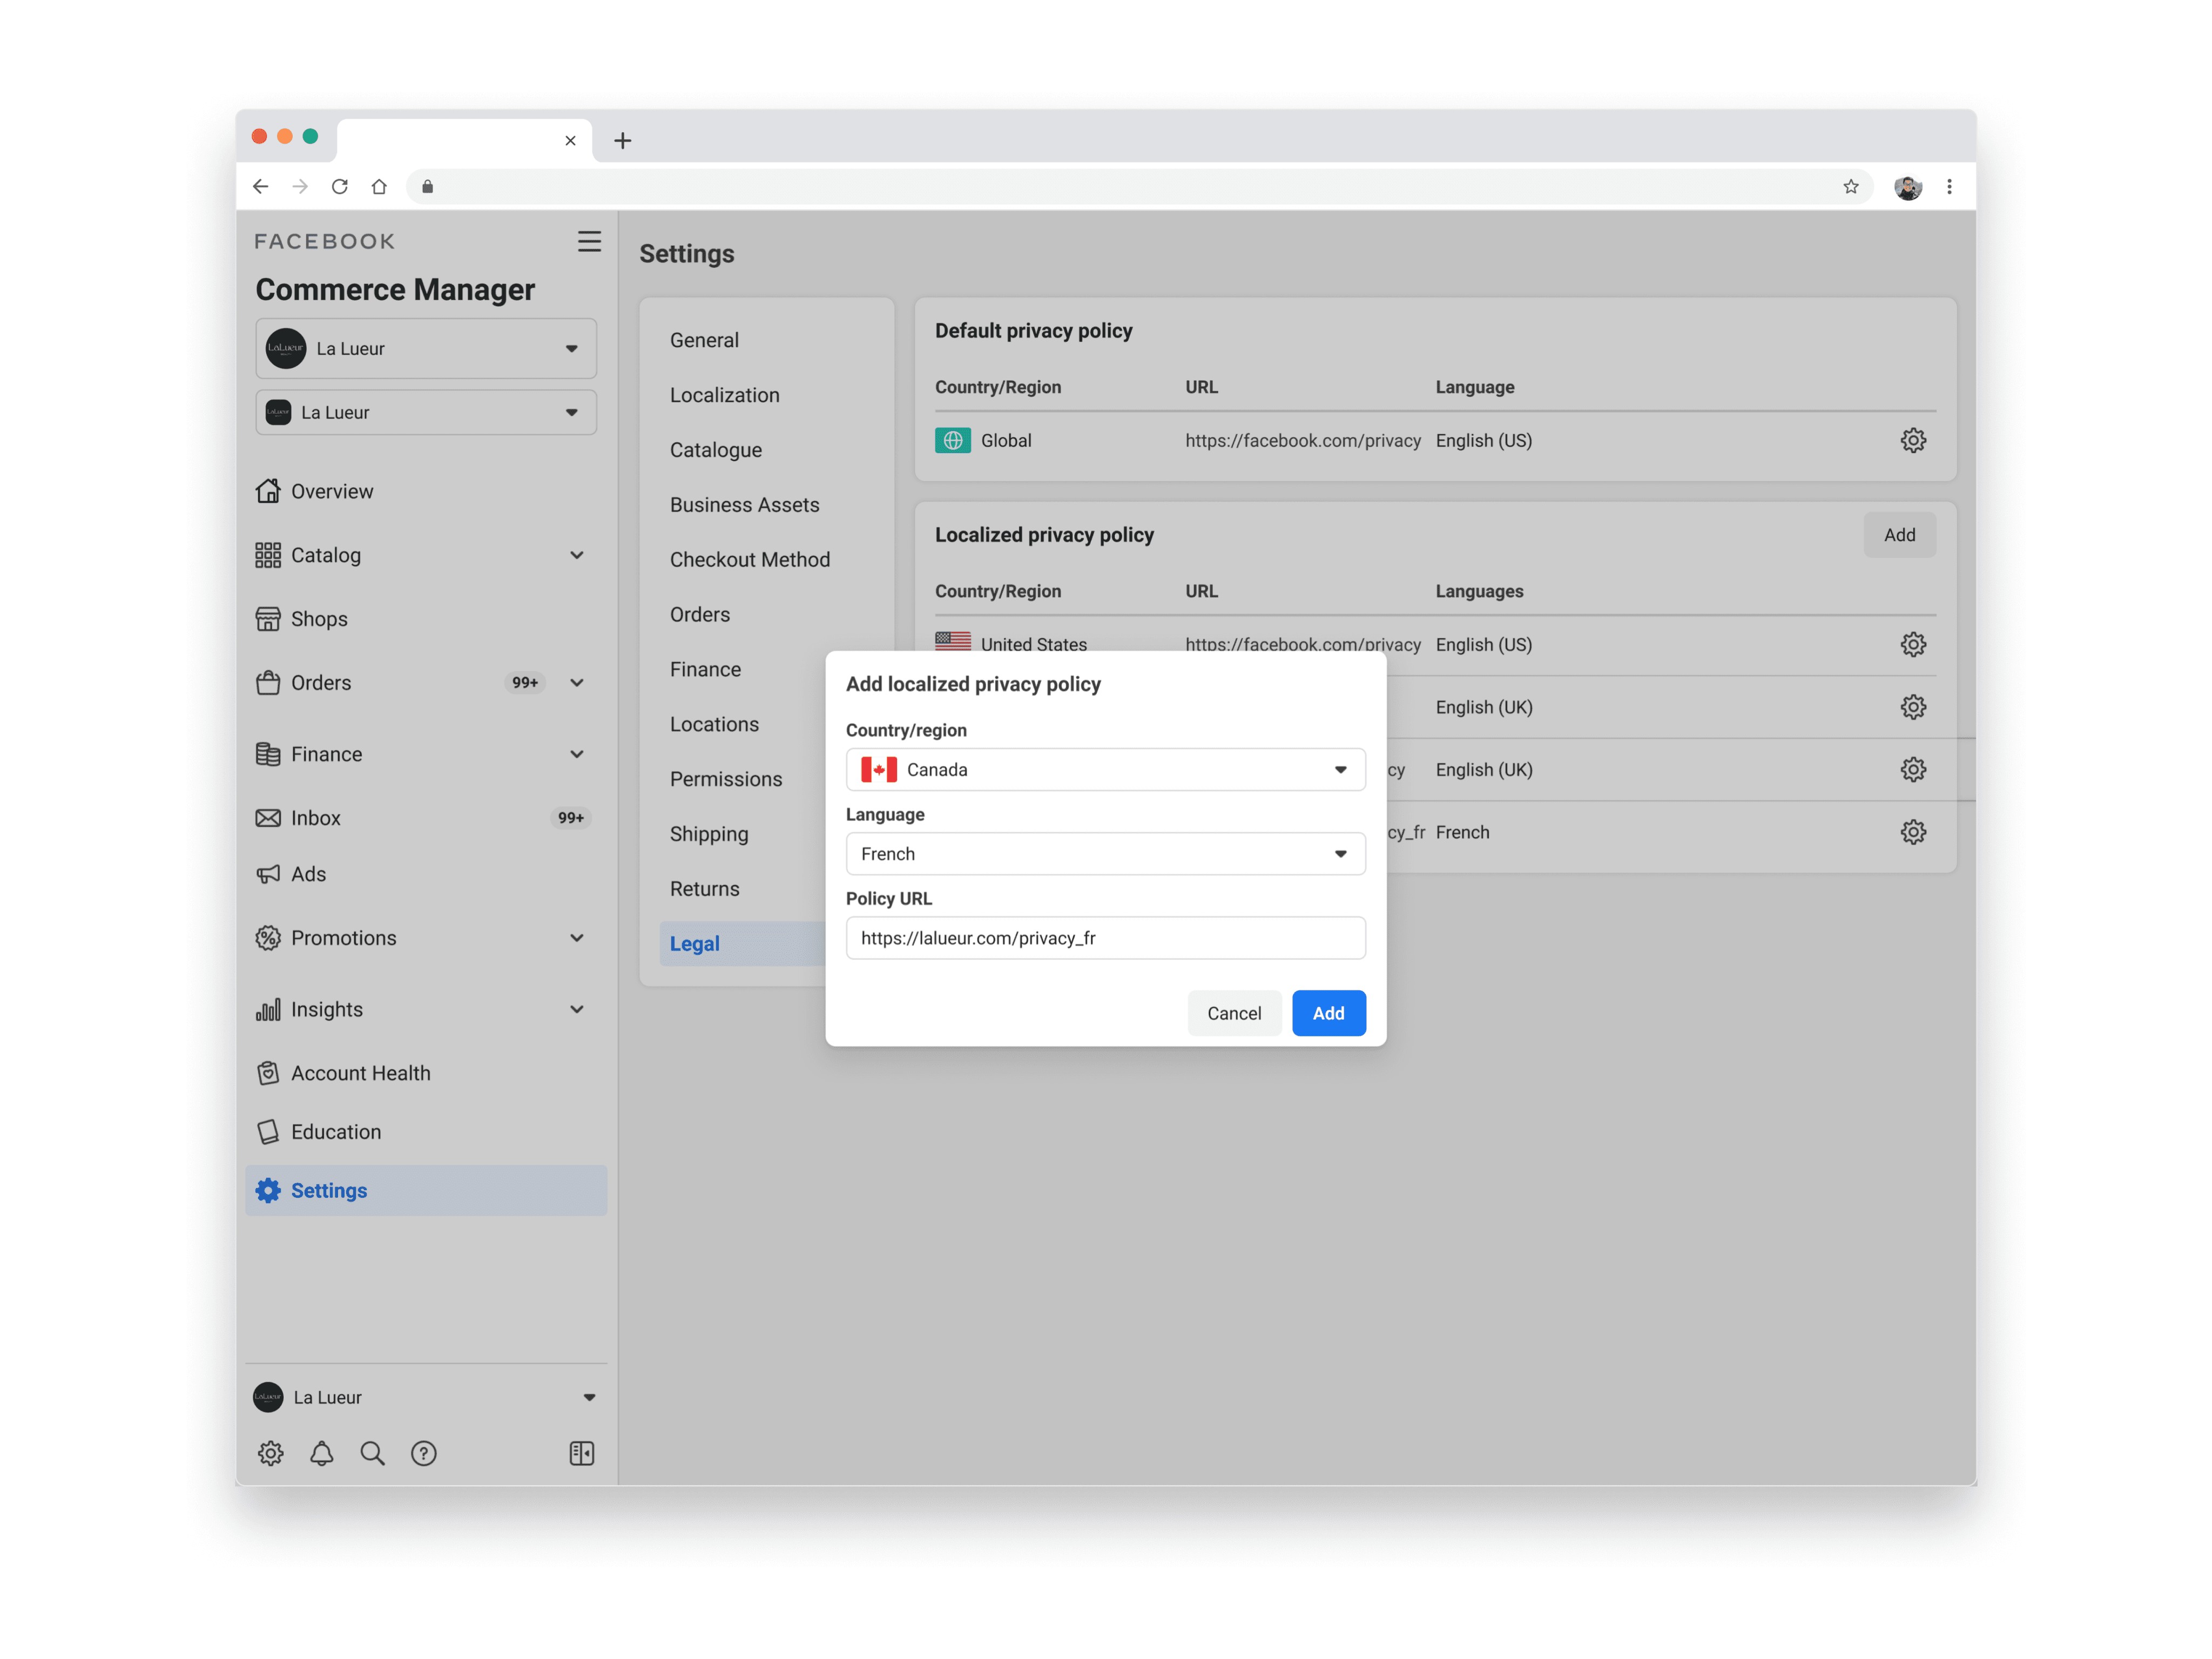Viewport: 2212px width, 1659px height.
Task: Open the Overview house icon
Action: pyautogui.click(x=267, y=491)
